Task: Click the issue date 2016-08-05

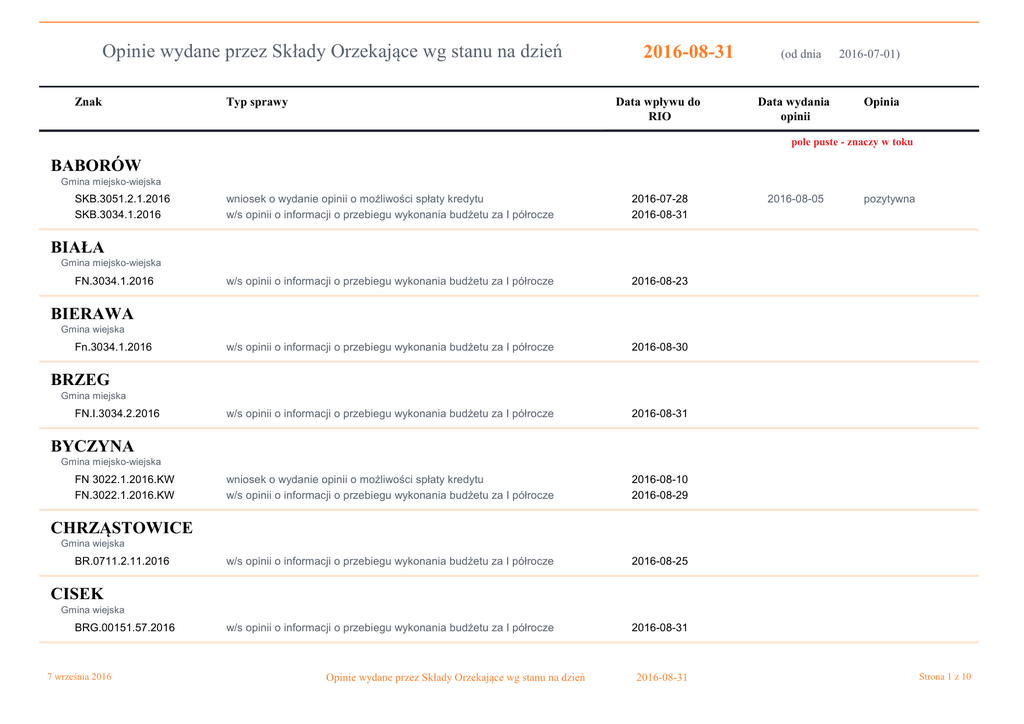Action: pos(795,199)
